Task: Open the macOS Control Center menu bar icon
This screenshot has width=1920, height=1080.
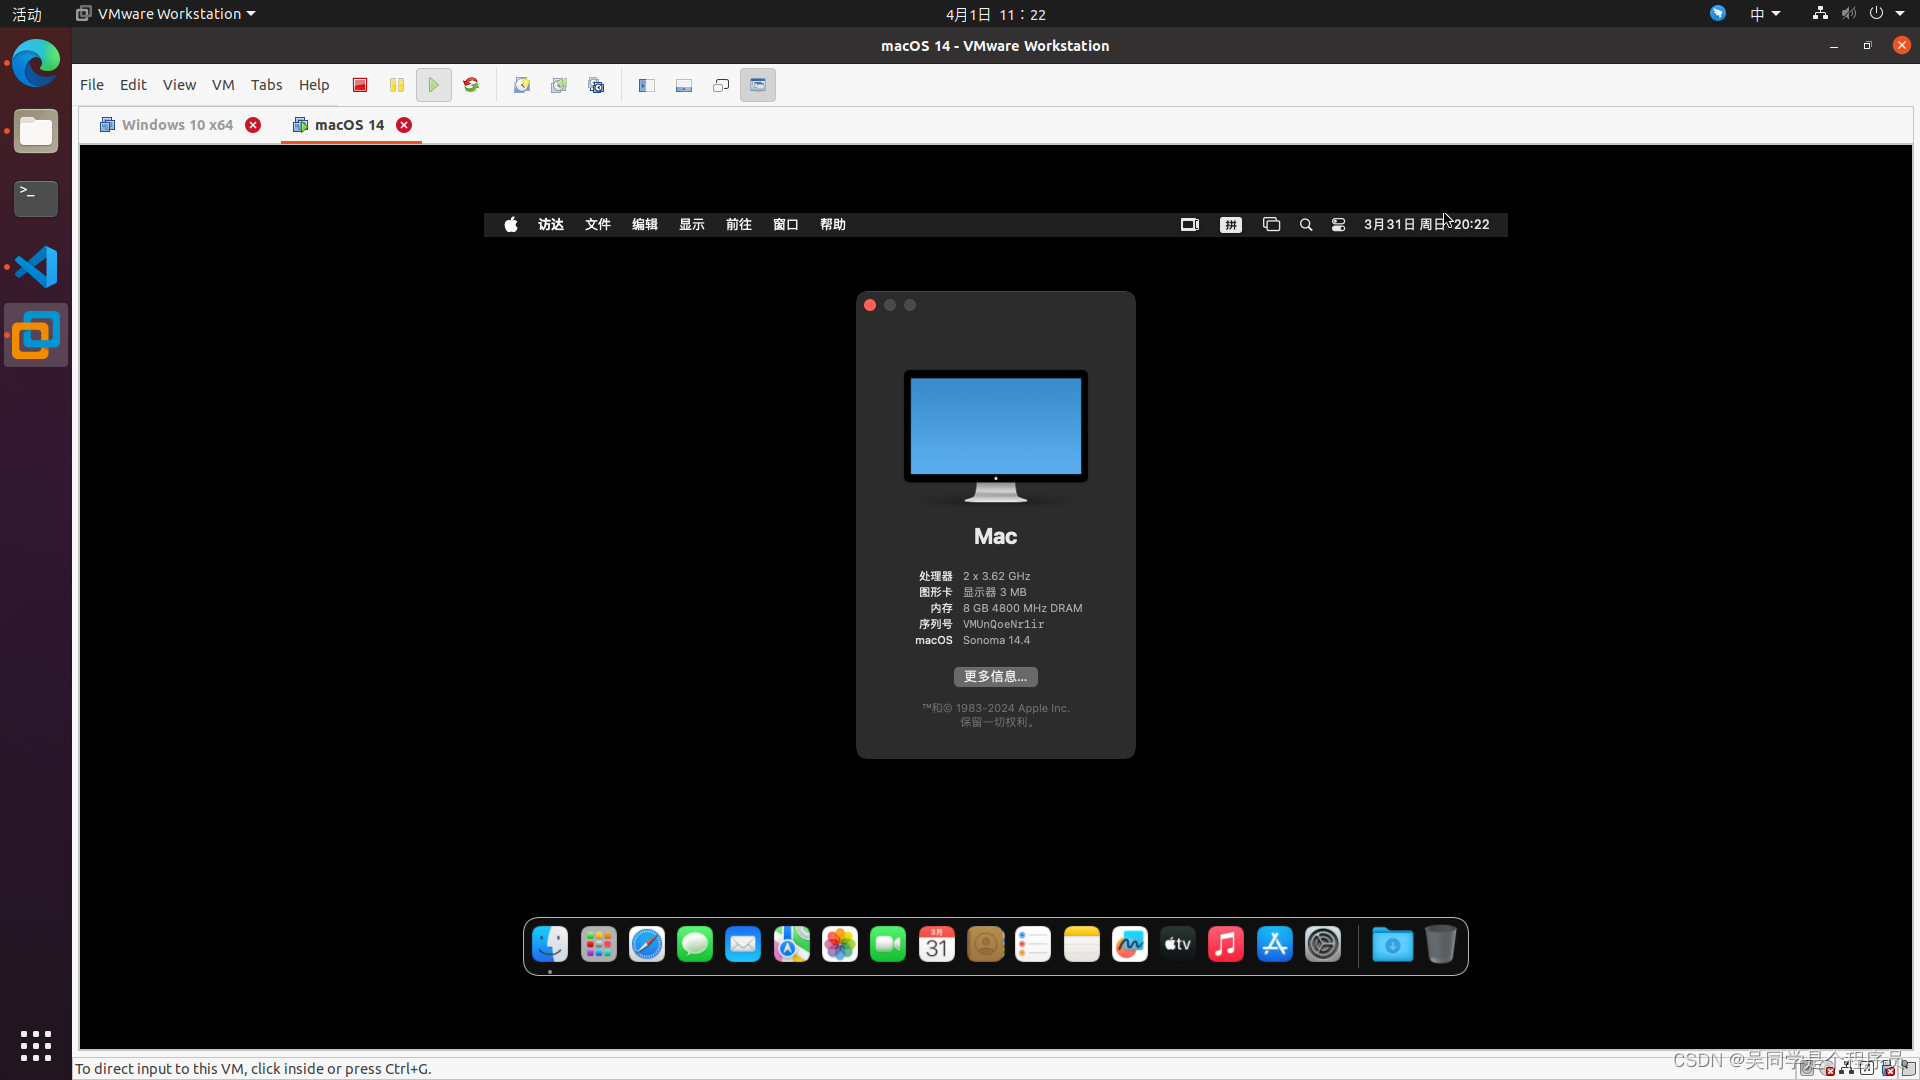Action: [x=1338, y=225]
